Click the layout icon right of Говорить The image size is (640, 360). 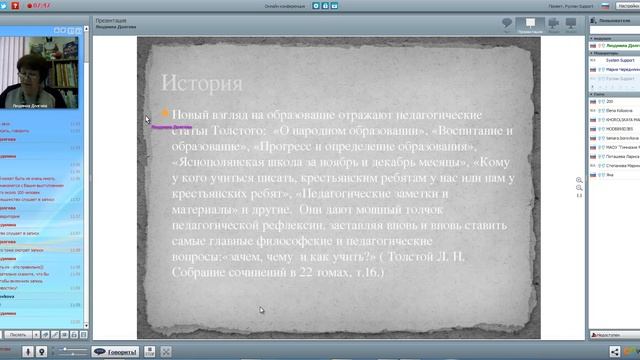(x=149, y=351)
